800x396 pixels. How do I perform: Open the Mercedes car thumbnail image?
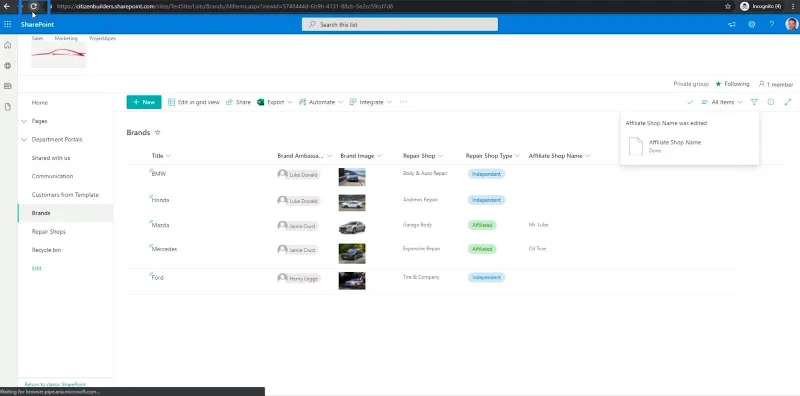tap(352, 253)
